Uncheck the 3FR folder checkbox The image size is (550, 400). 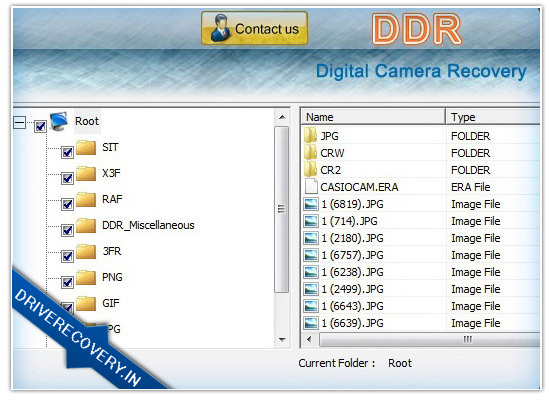[67, 256]
